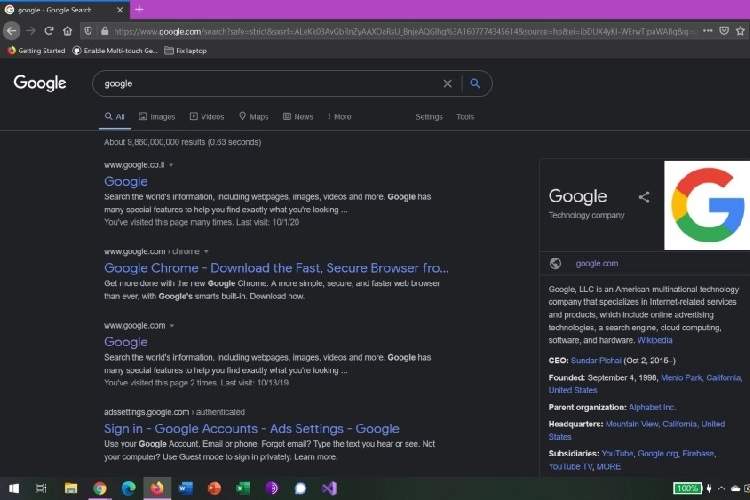
Task: Click the browser Home icon
Action: pos(67,31)
